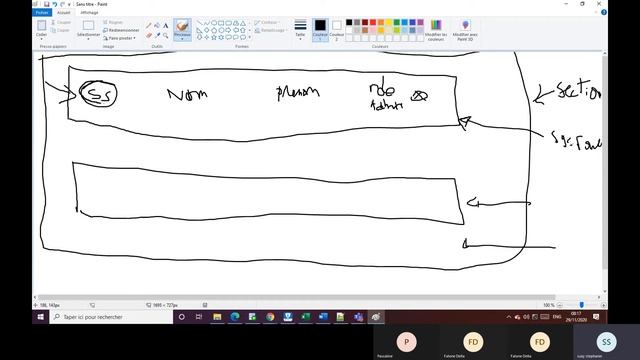The height and width of the screenshot is (360, 640).
Task: Expand the shapes gallery more arrow
Action: coord(249,37)
